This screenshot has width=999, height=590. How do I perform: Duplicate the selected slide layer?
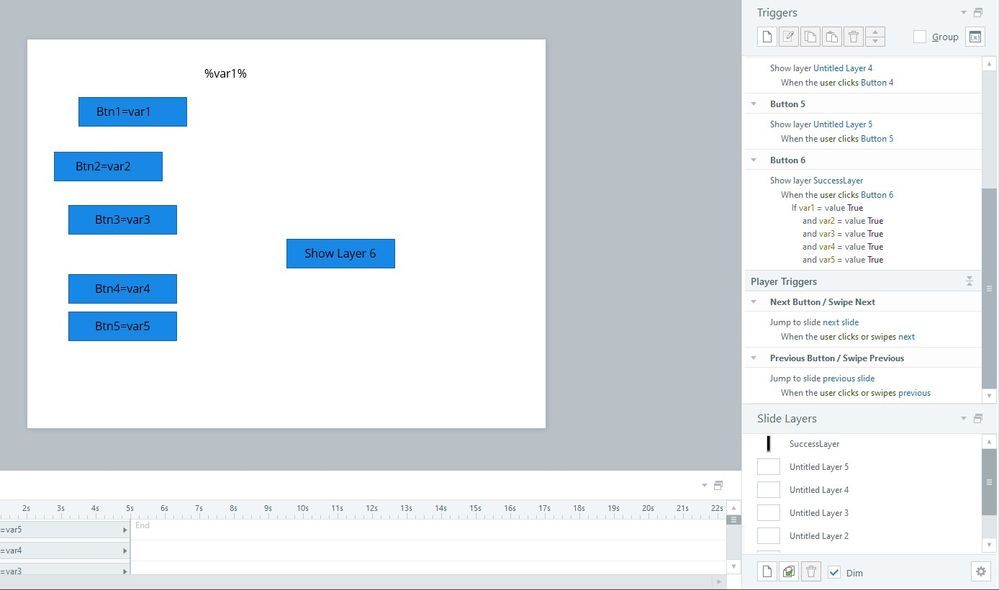click(789, 572)
